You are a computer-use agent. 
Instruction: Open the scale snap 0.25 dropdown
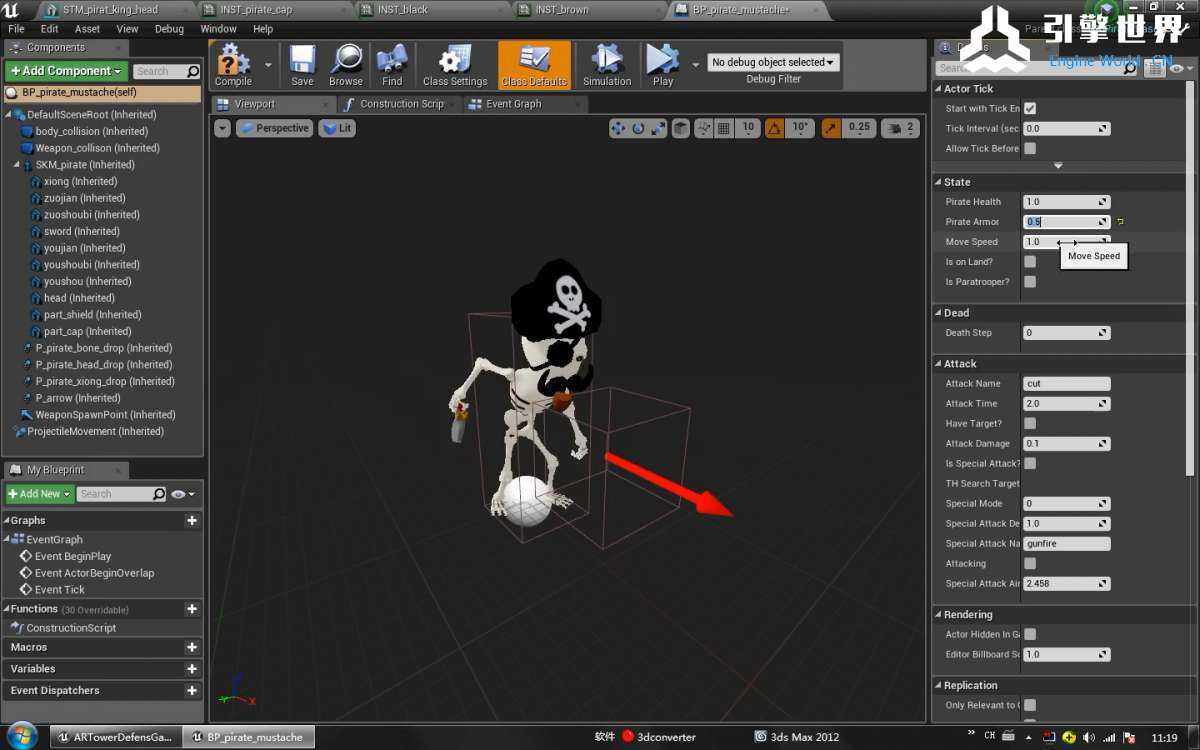tap(859, 128)
